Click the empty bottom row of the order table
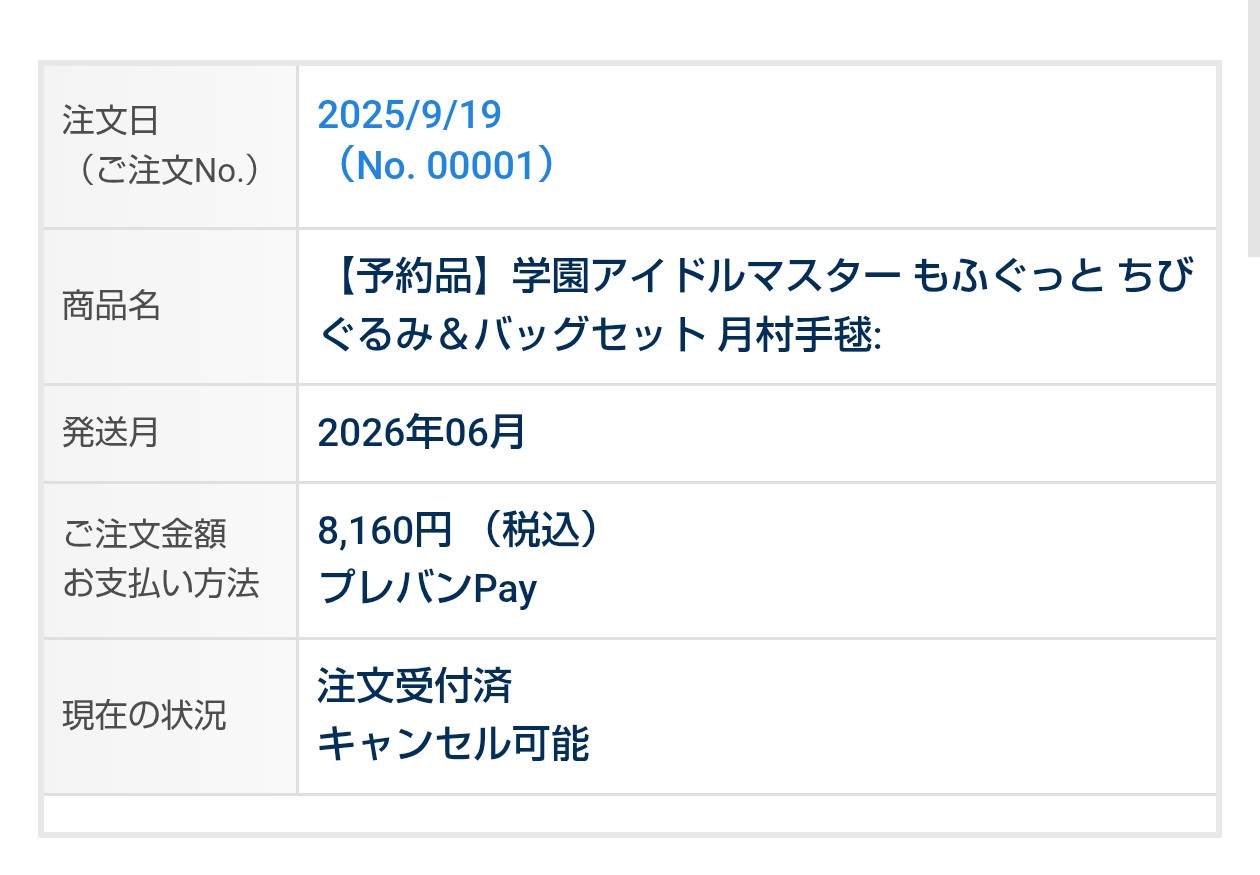 coord(629,814)
